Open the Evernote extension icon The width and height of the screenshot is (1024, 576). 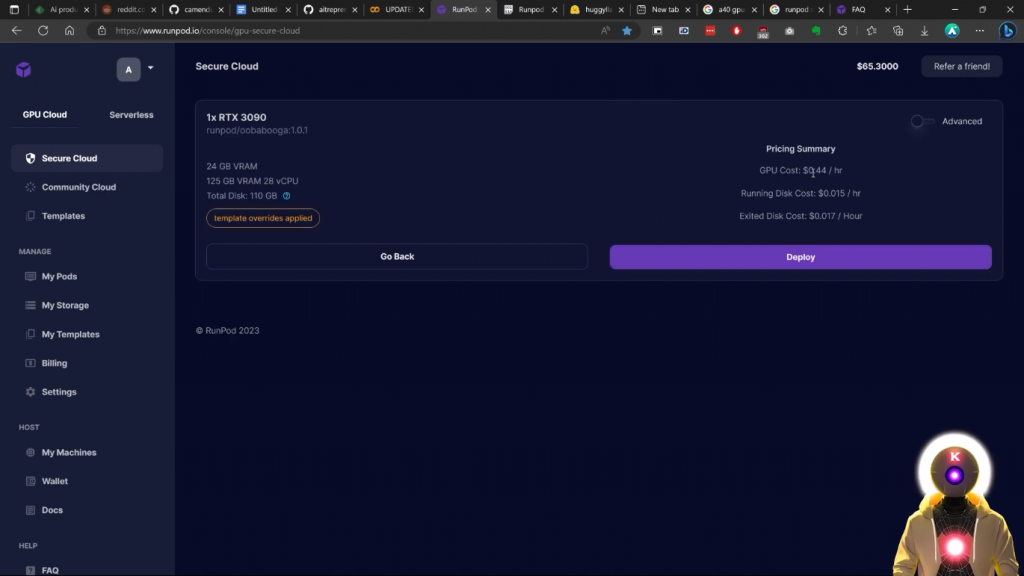(x=816, y=31)
